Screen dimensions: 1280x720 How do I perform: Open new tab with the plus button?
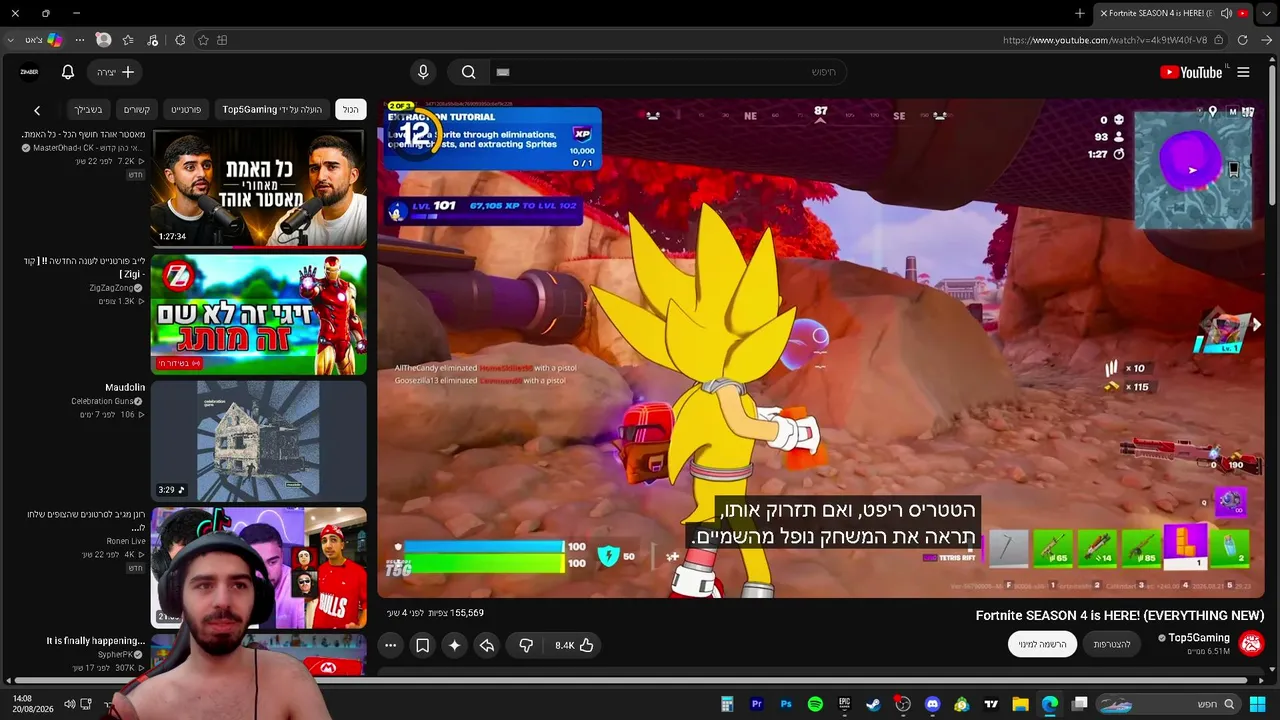pos(1080,13)
